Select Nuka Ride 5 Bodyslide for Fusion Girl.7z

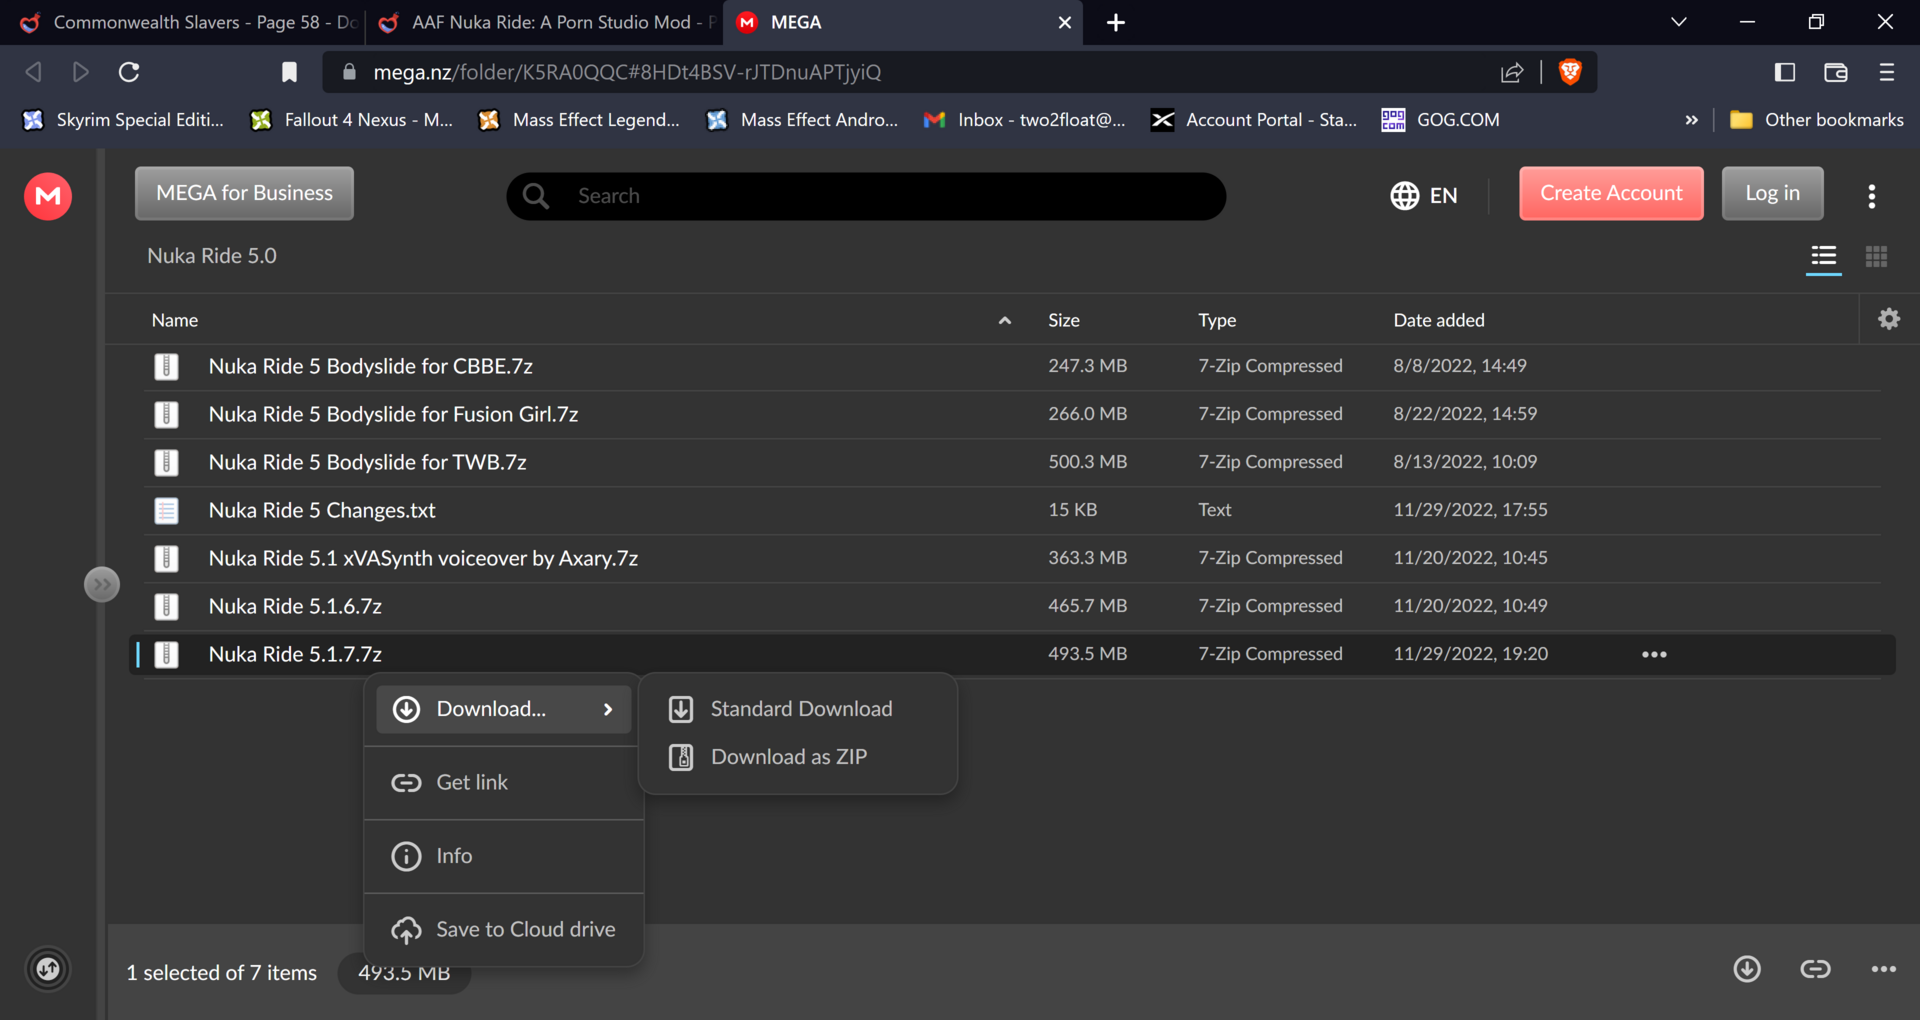tap(1012, 414)
